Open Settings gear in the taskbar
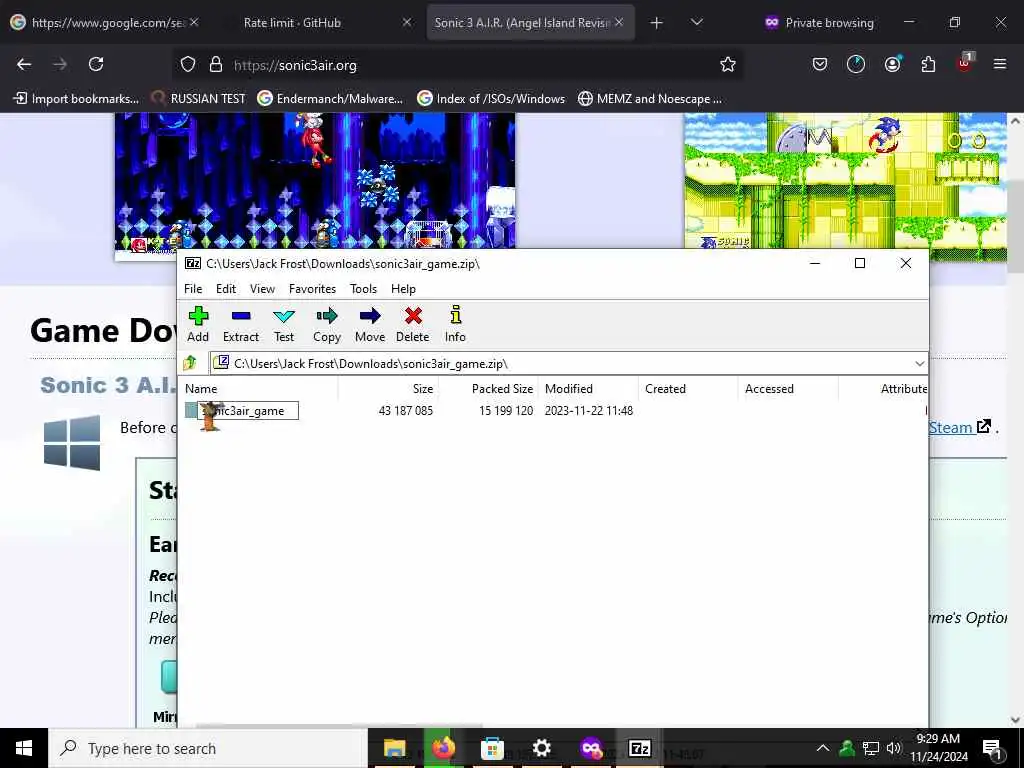1024x768 pixels. tap(541, 748)
